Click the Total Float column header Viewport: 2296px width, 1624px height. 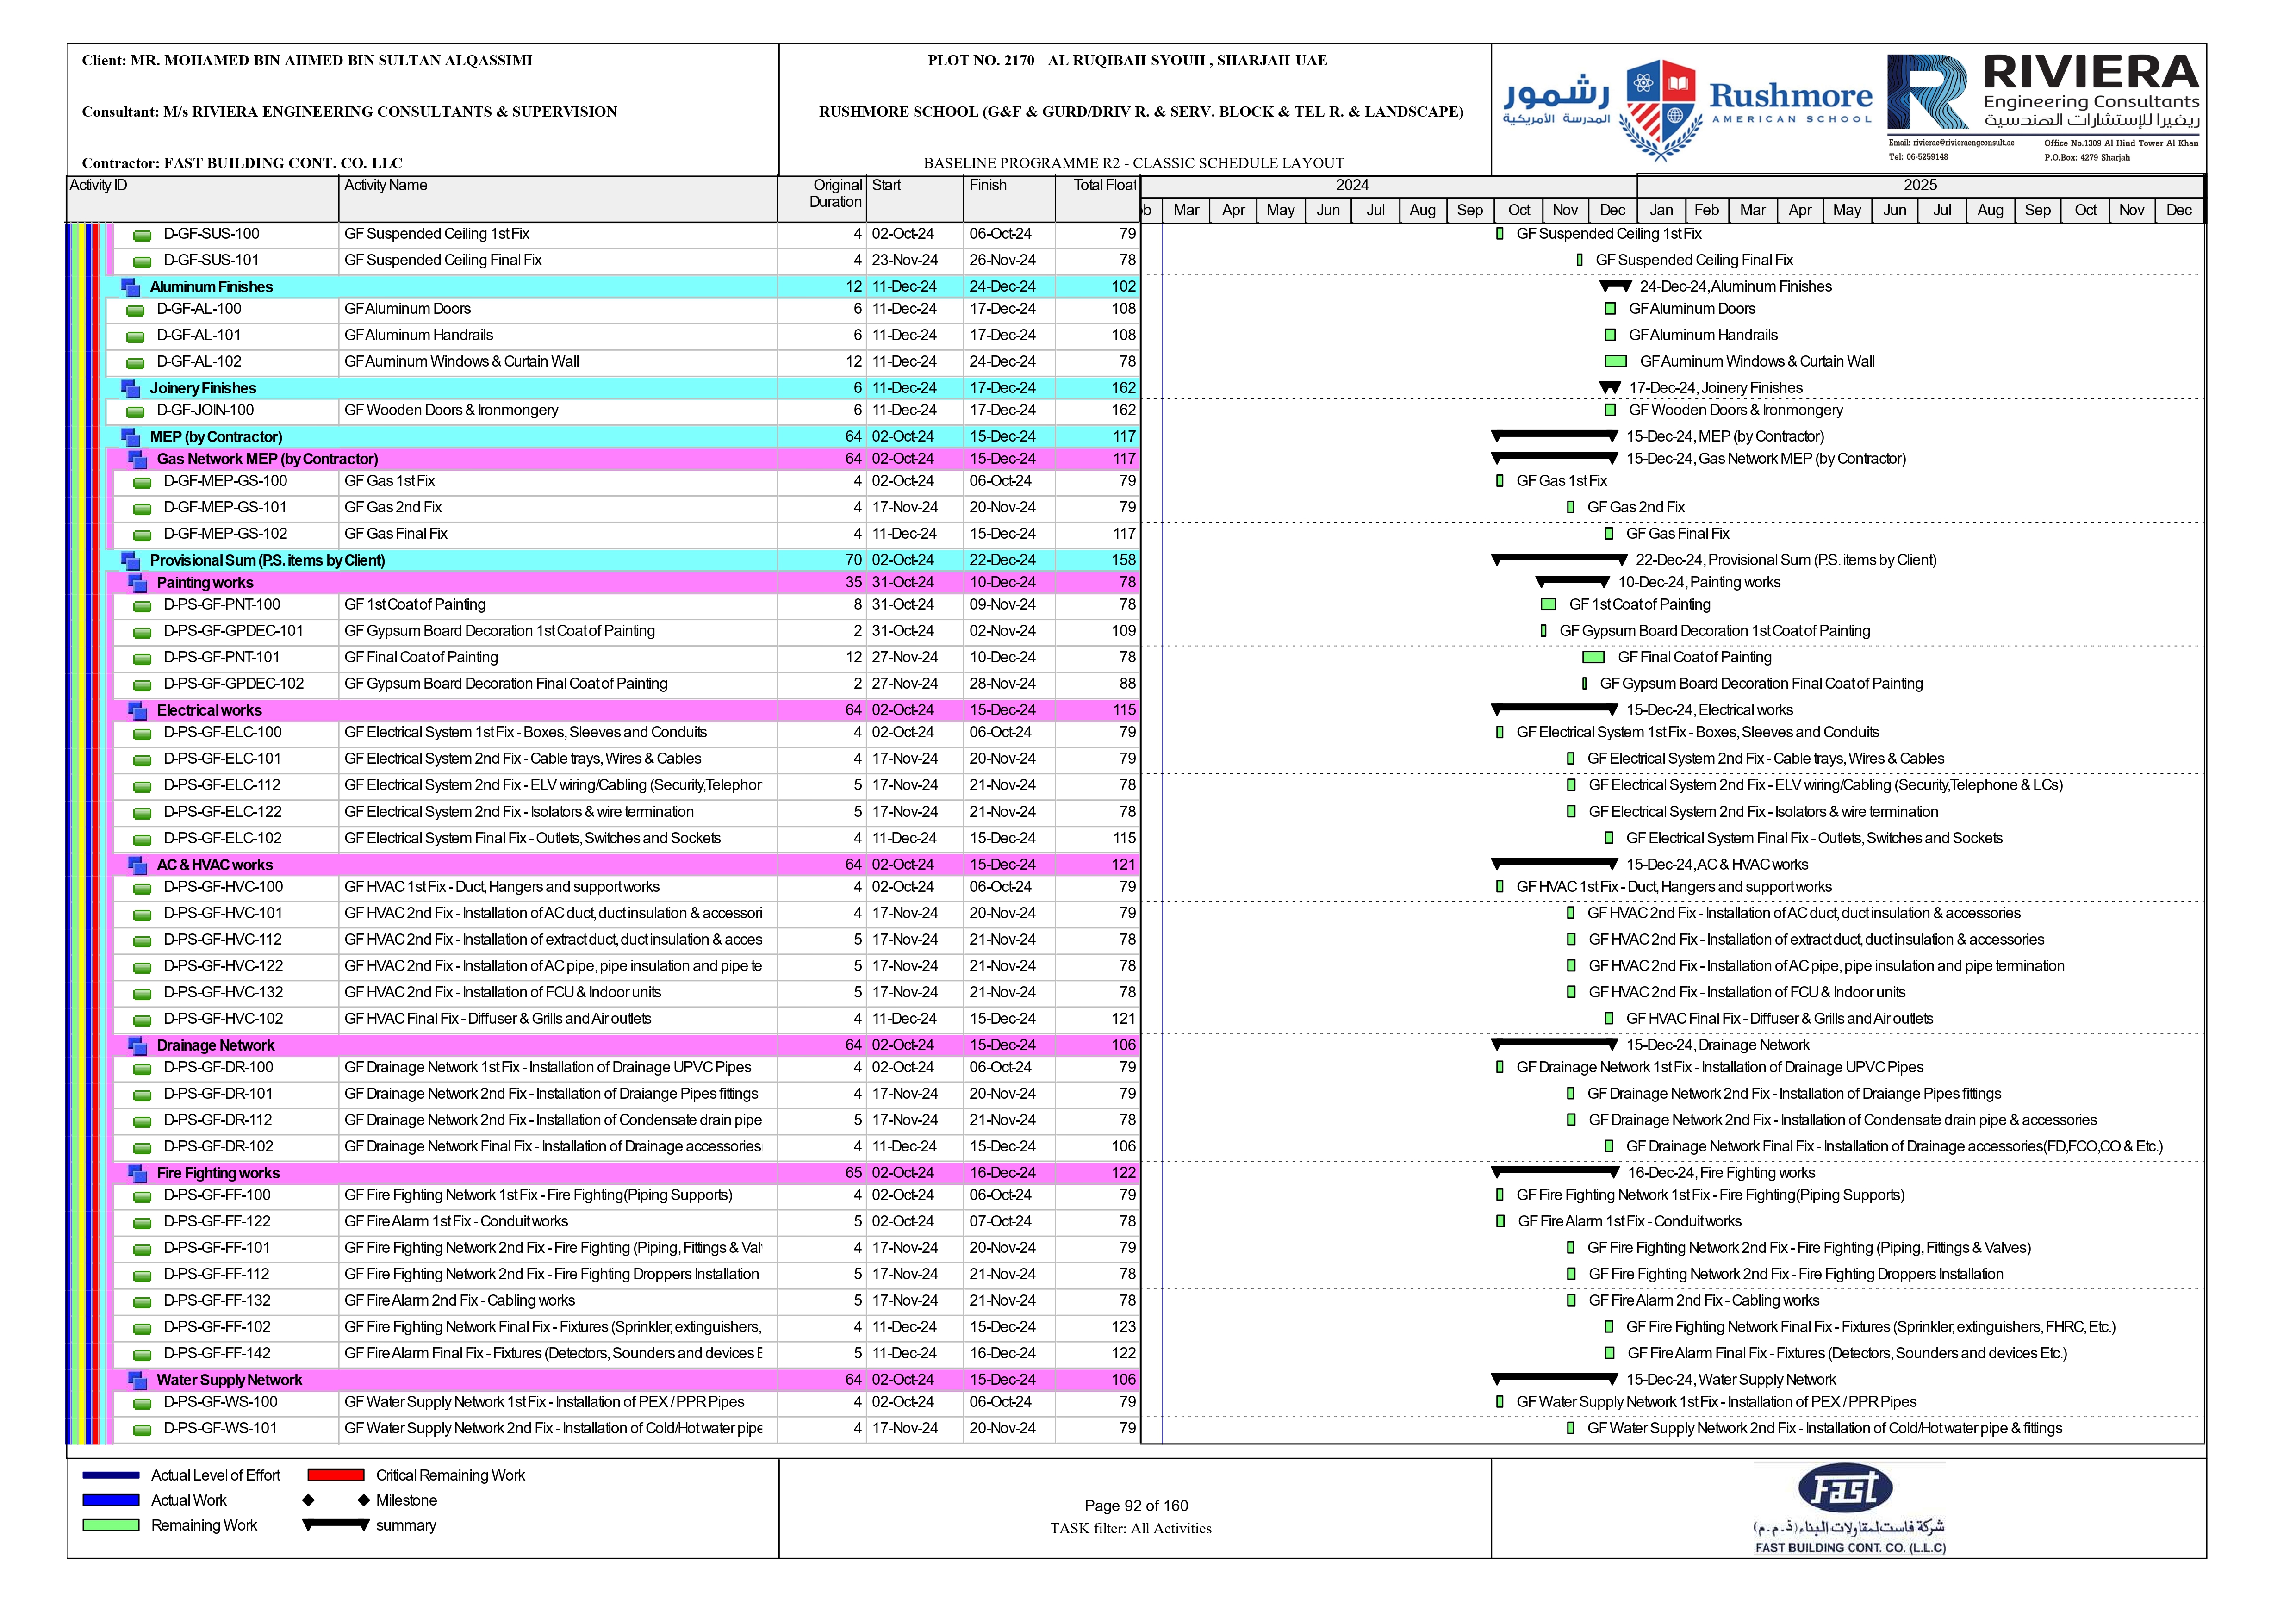tap(1098, 199)
